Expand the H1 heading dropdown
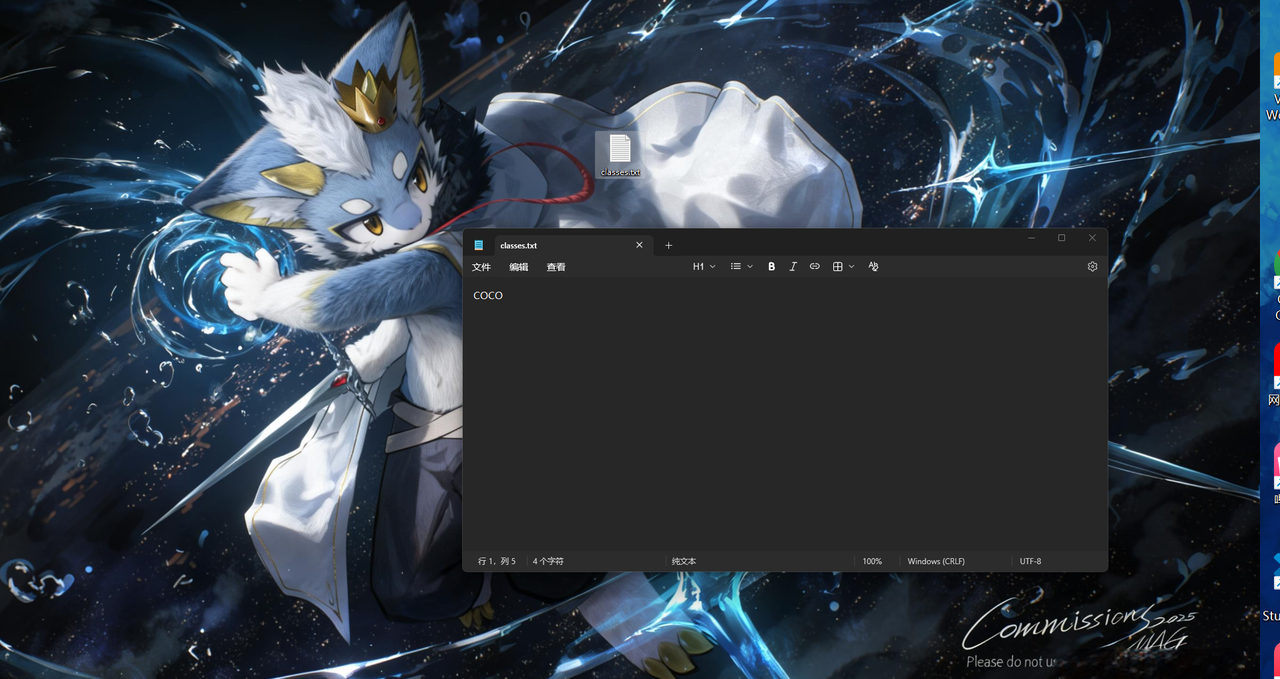1280x679 pixels. (x=704, y=267)
